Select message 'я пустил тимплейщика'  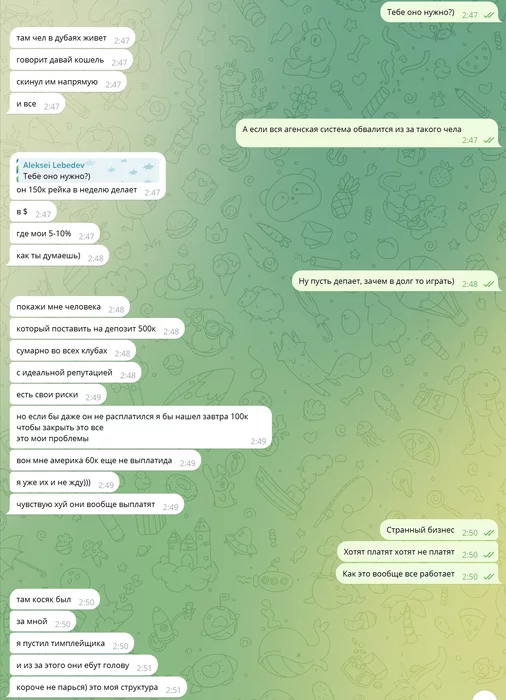[71, 644]
